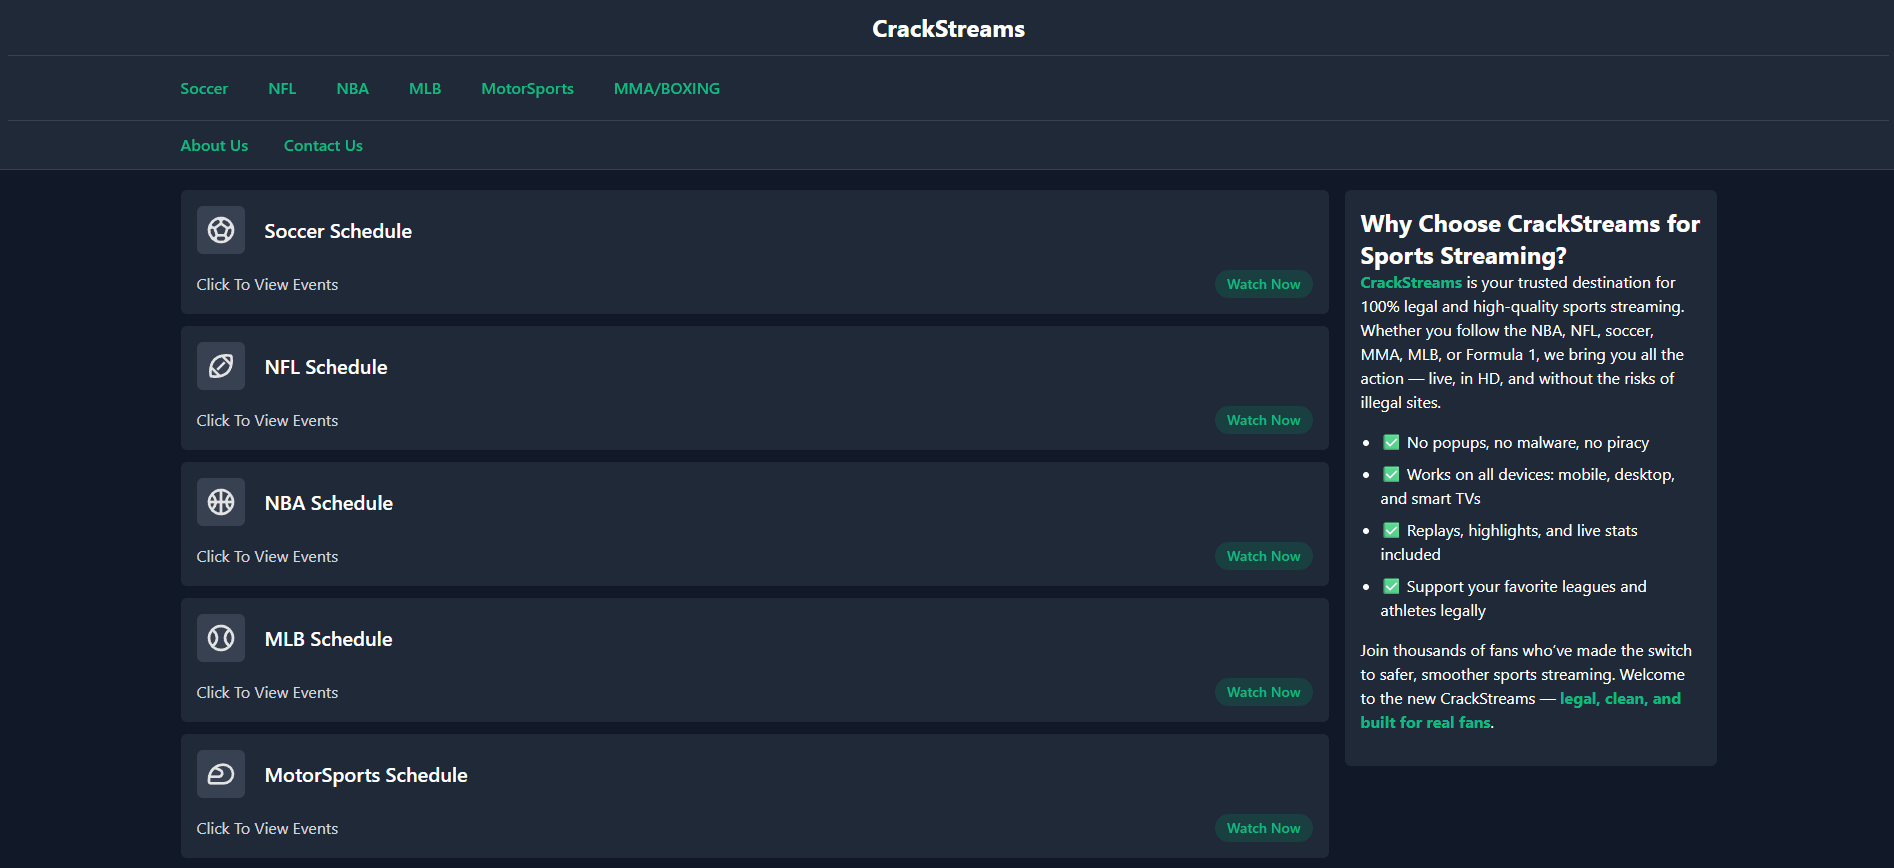Click the checkmark next to 'Works on all devices'
1894x868 pixels.
(x=1390, y=473)
